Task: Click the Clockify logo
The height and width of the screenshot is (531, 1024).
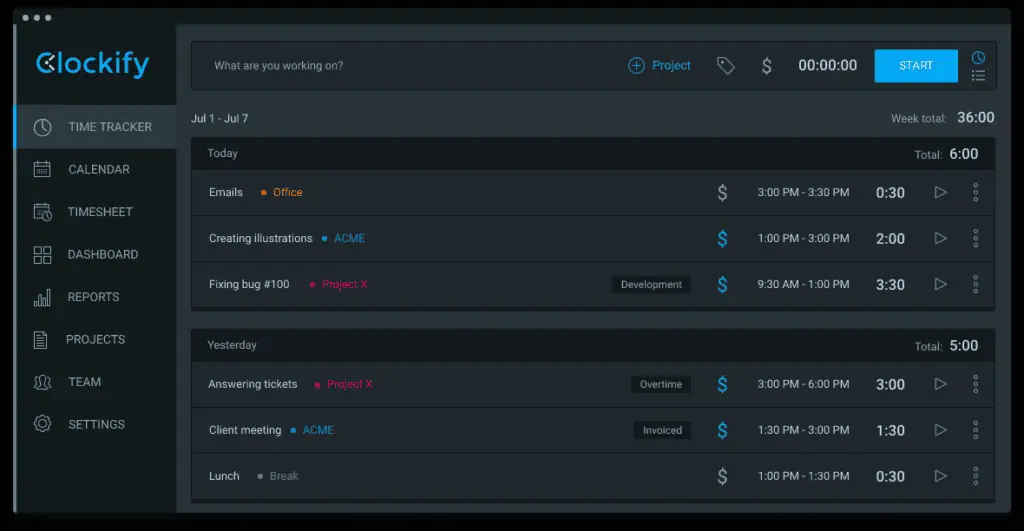Action: (92, 64)
